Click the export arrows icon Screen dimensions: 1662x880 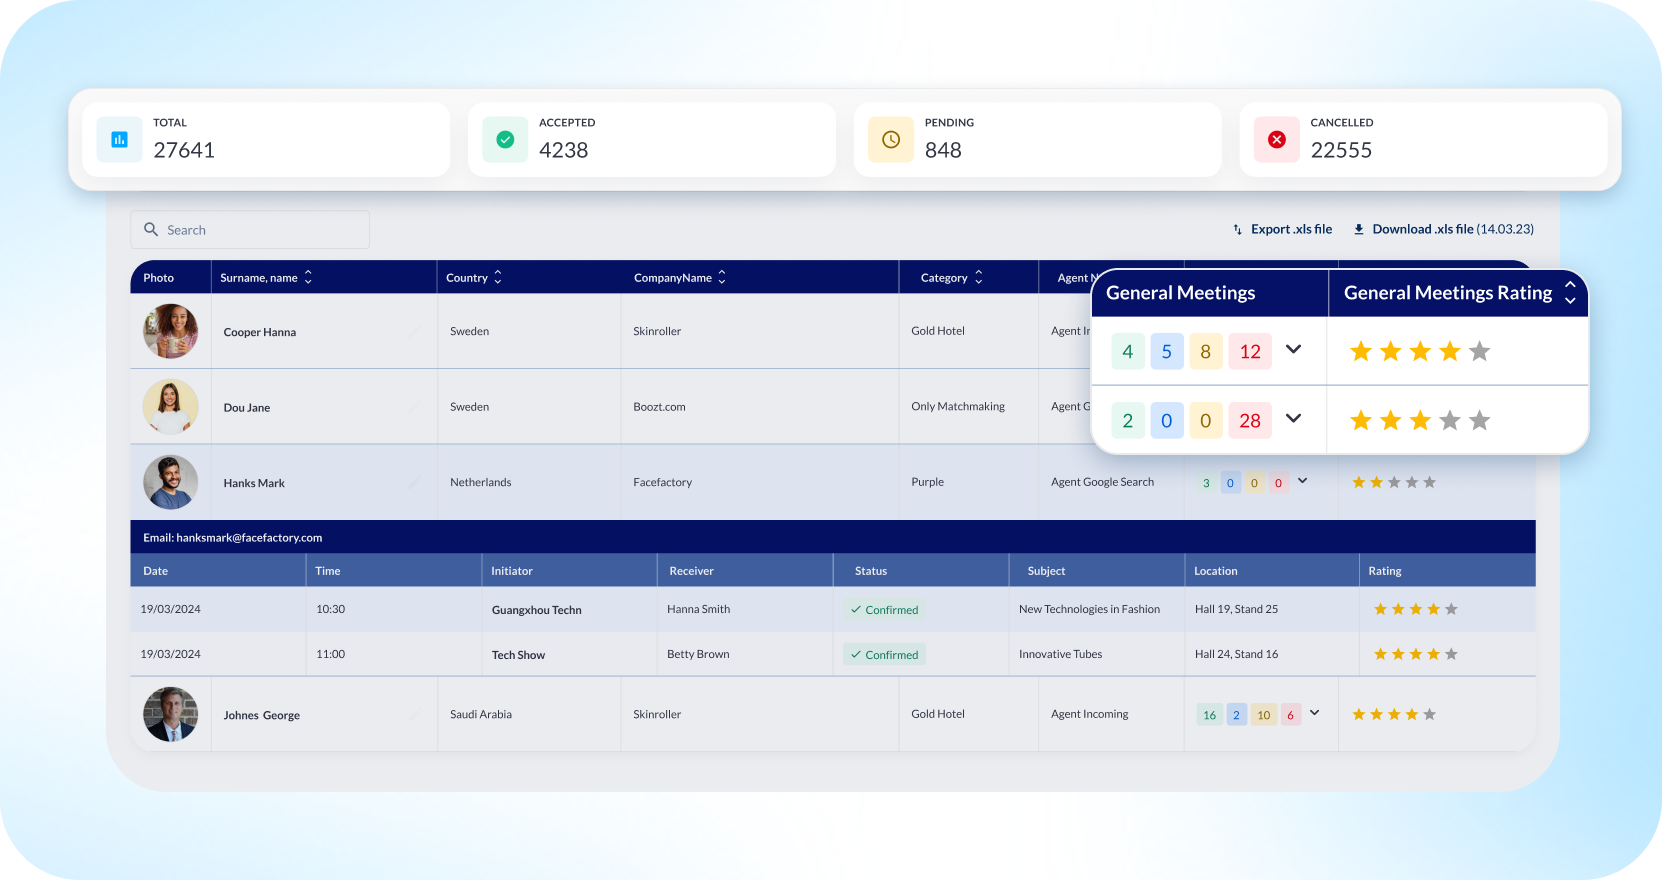1237,230
